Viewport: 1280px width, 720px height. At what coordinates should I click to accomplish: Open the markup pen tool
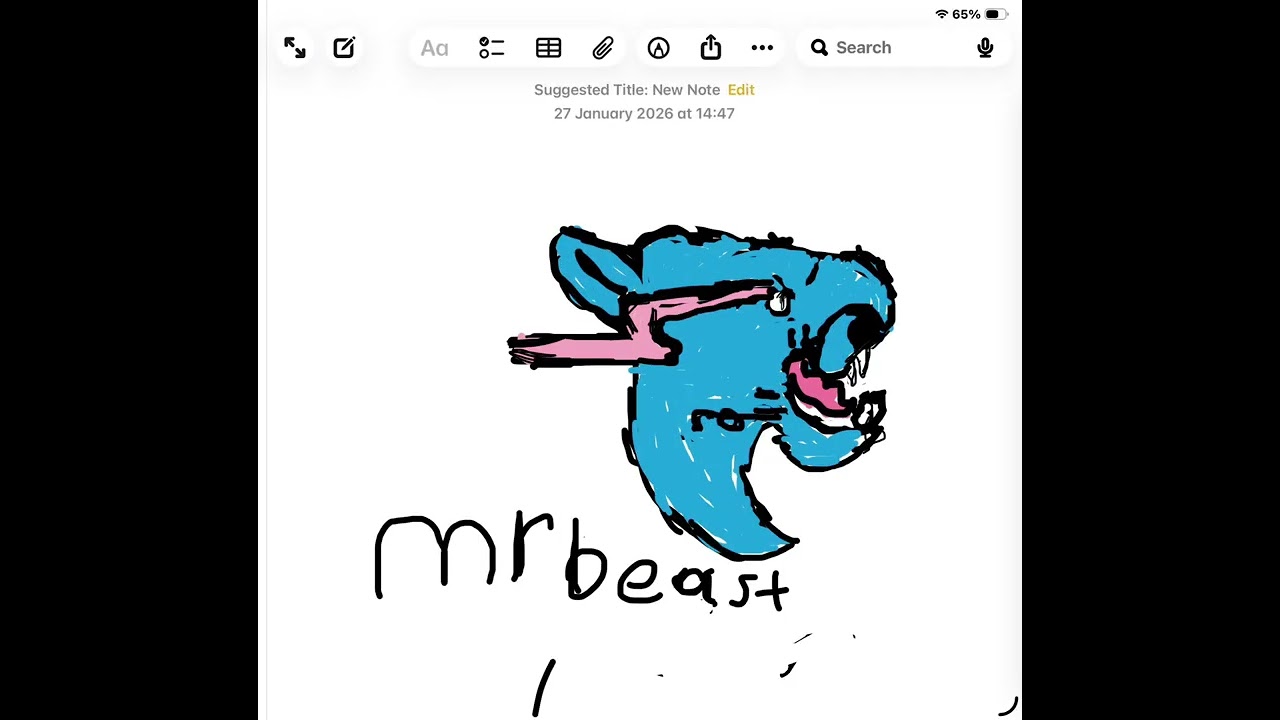click(658, 47)
